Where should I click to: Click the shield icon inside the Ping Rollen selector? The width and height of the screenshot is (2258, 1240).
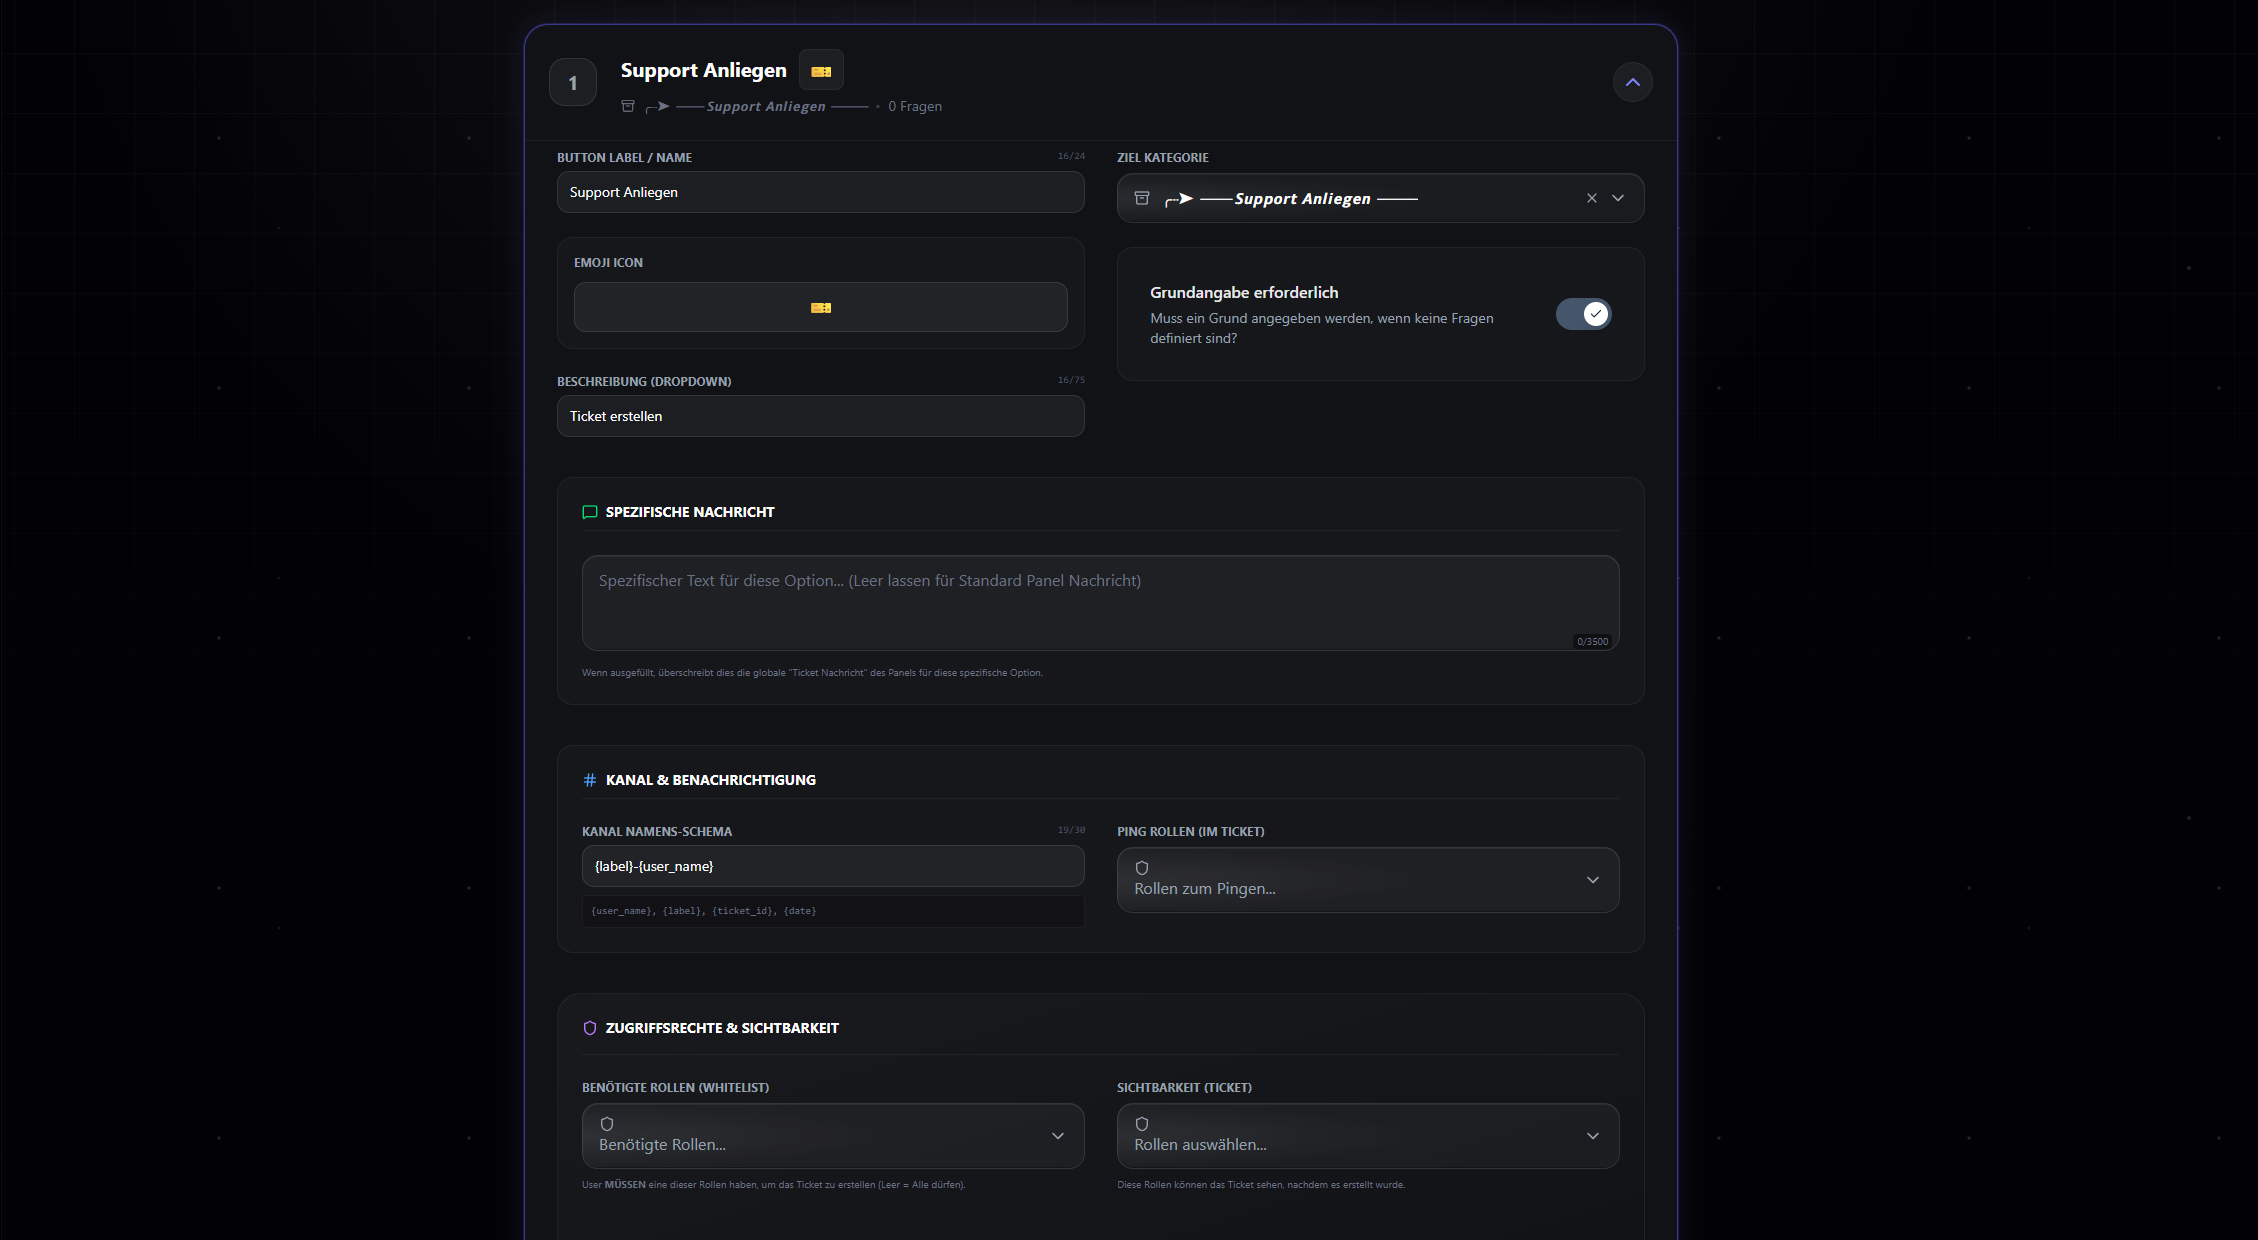tap(1141, 868)
